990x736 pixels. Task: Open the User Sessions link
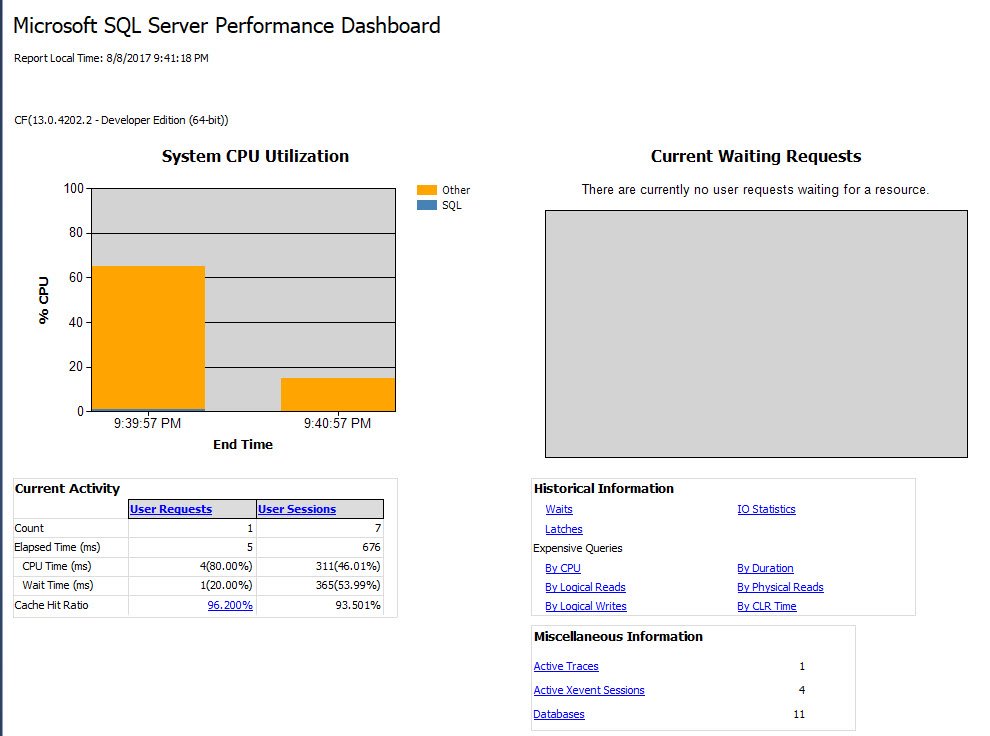click(297, 509)
